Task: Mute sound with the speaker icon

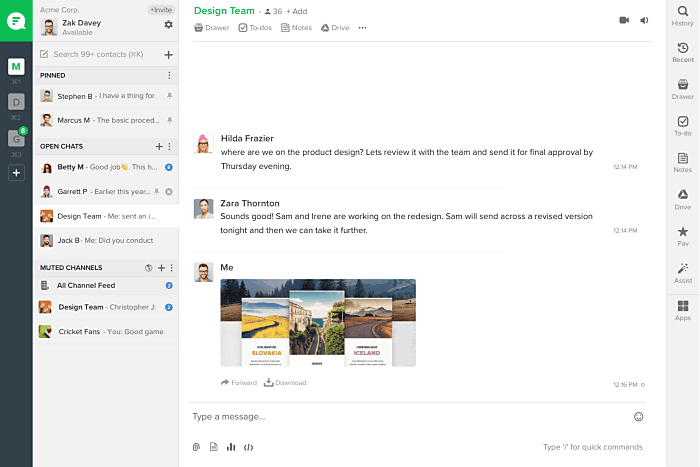Action: click(x=644, y=20)
